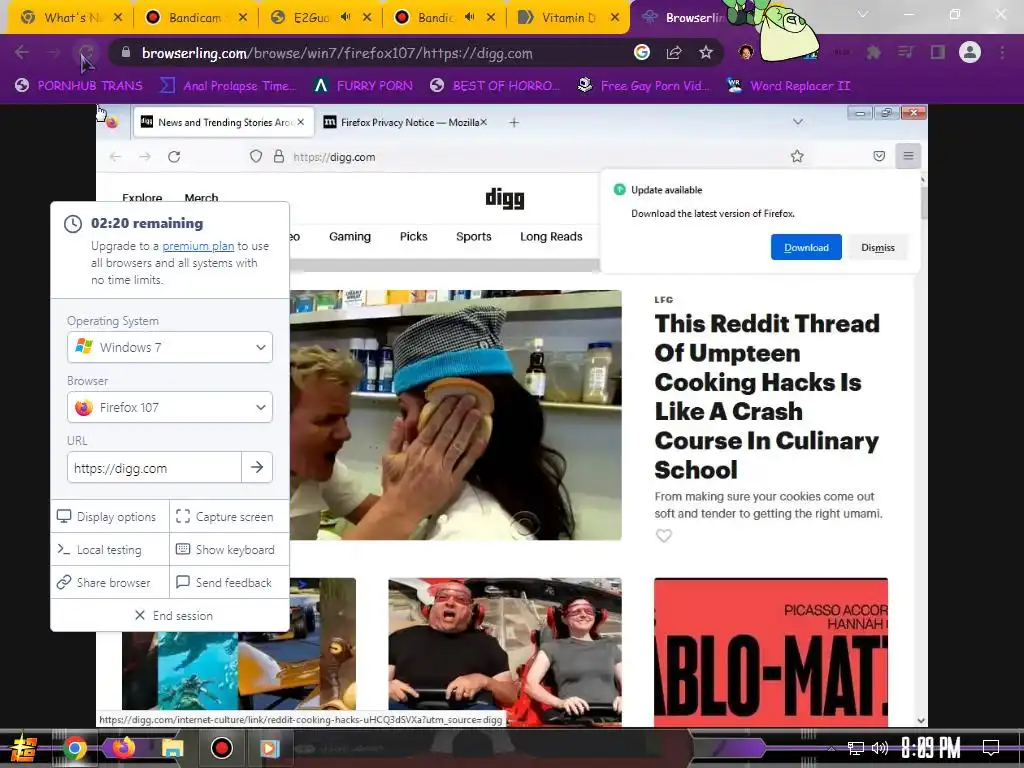Close Bandicam Chrome tab
The height and width of the screenshot is (768, 1024).
point(243,18)
